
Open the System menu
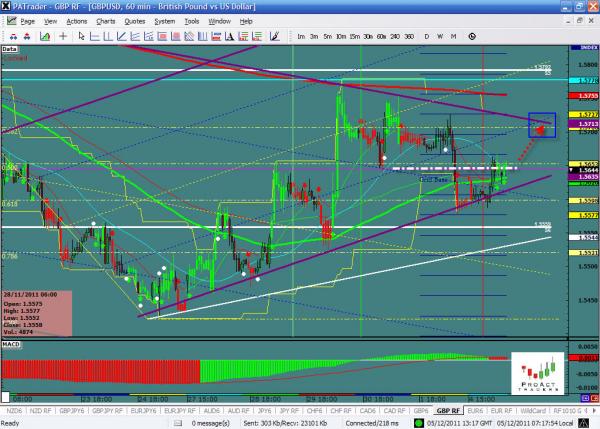[167, 20]
